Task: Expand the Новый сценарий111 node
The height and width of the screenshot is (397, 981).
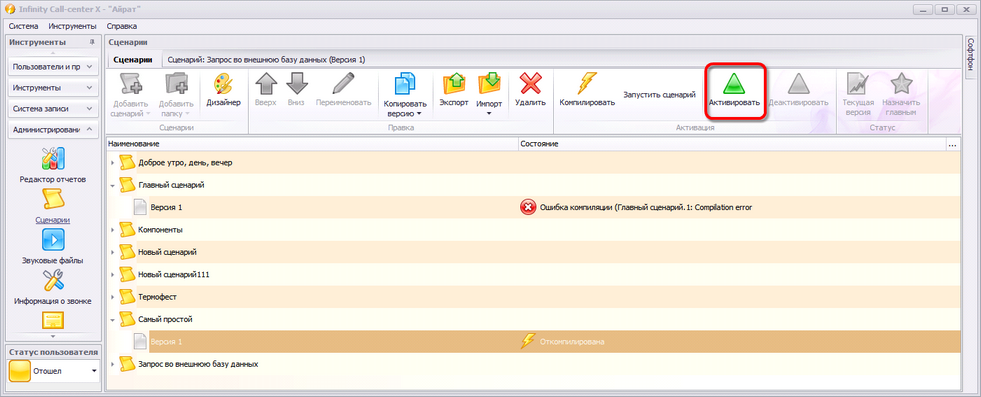Action: tap(113, 274)
